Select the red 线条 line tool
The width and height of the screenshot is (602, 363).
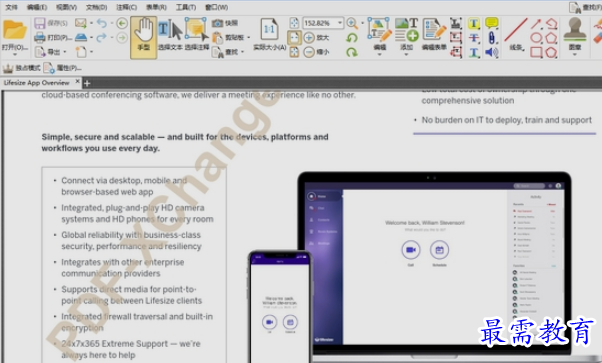pos(516,35)
